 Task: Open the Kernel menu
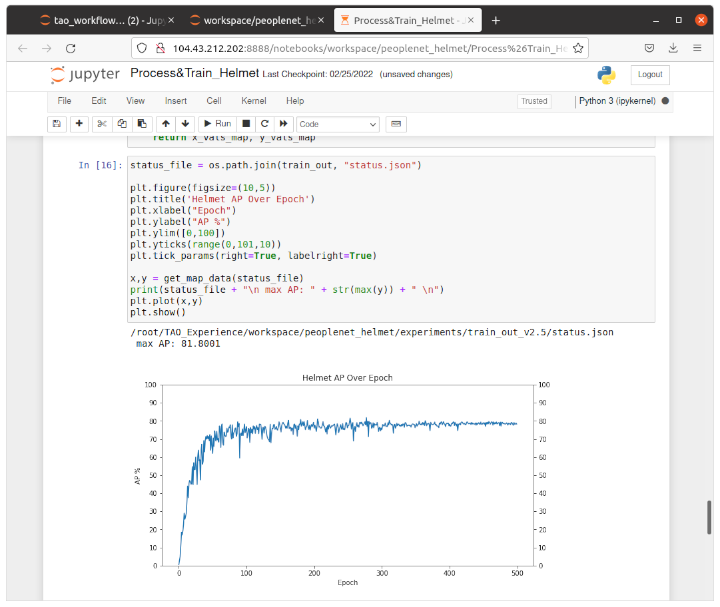253,101
